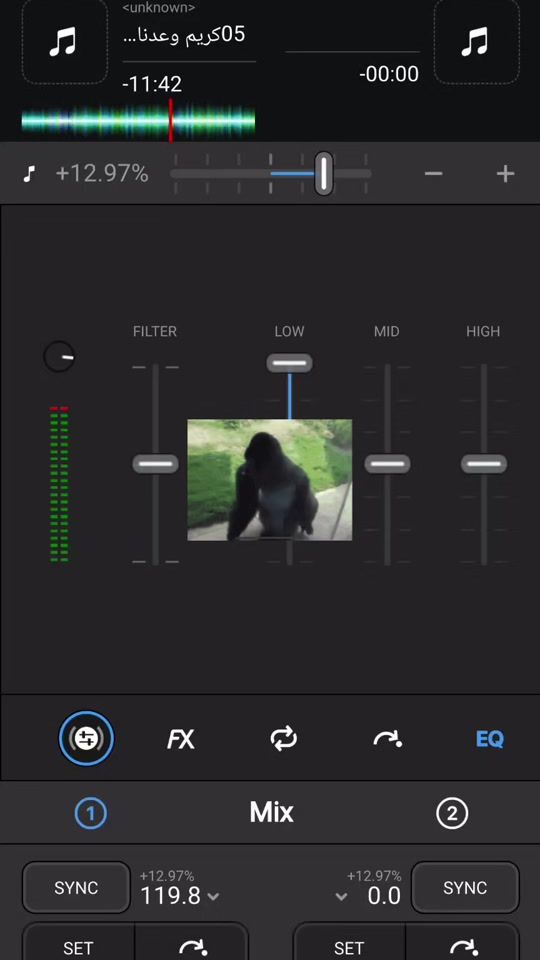
Task: Expand the 119.8 BPM dropdown chevron
Action: (213, 897)
